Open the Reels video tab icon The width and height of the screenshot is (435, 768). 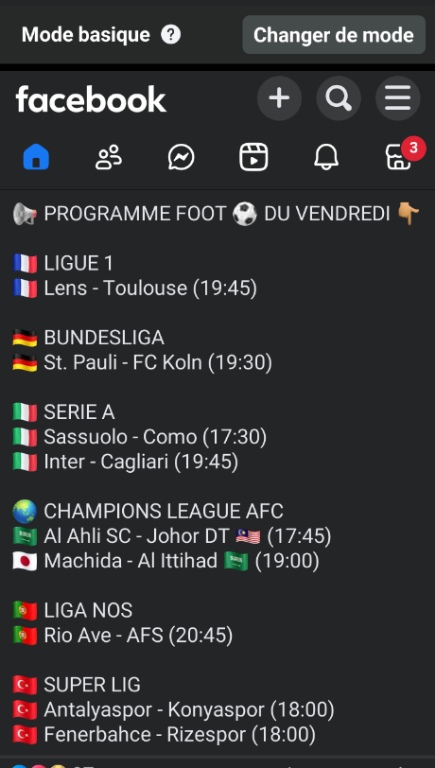[x=253, y=158]
